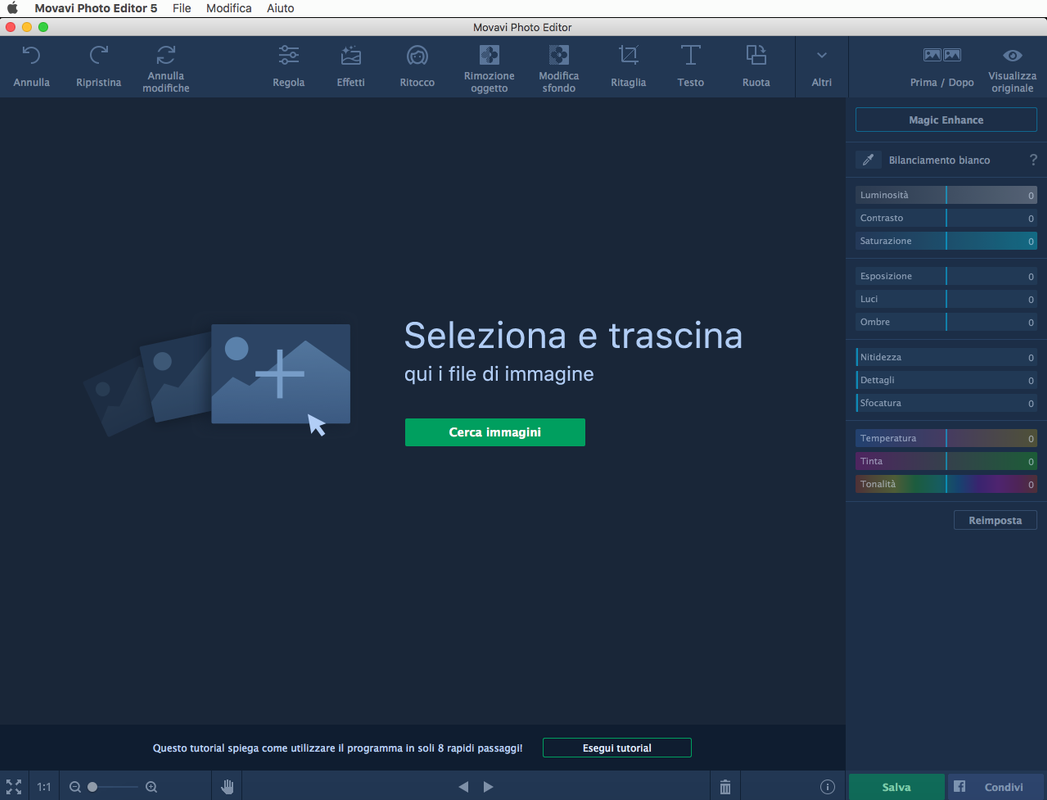The image size is (1047, 800).
Task: Click the Ombre slider
Action: coord(946,322)
